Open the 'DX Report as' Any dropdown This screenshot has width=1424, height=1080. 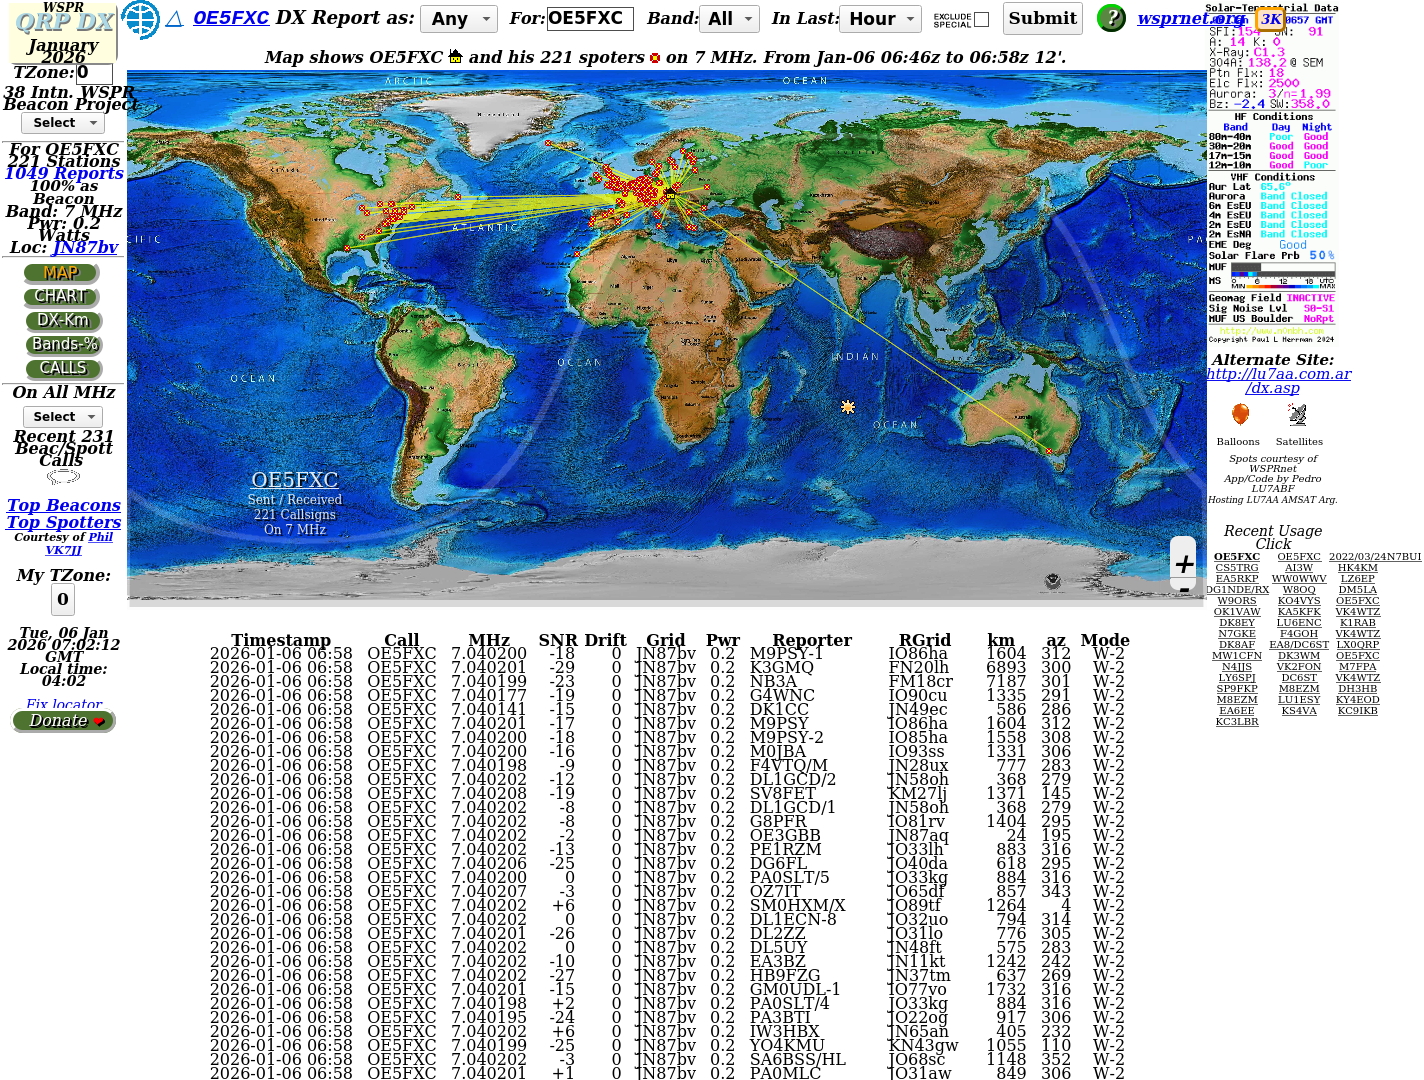pyautogui.click(x=459, y=19)
